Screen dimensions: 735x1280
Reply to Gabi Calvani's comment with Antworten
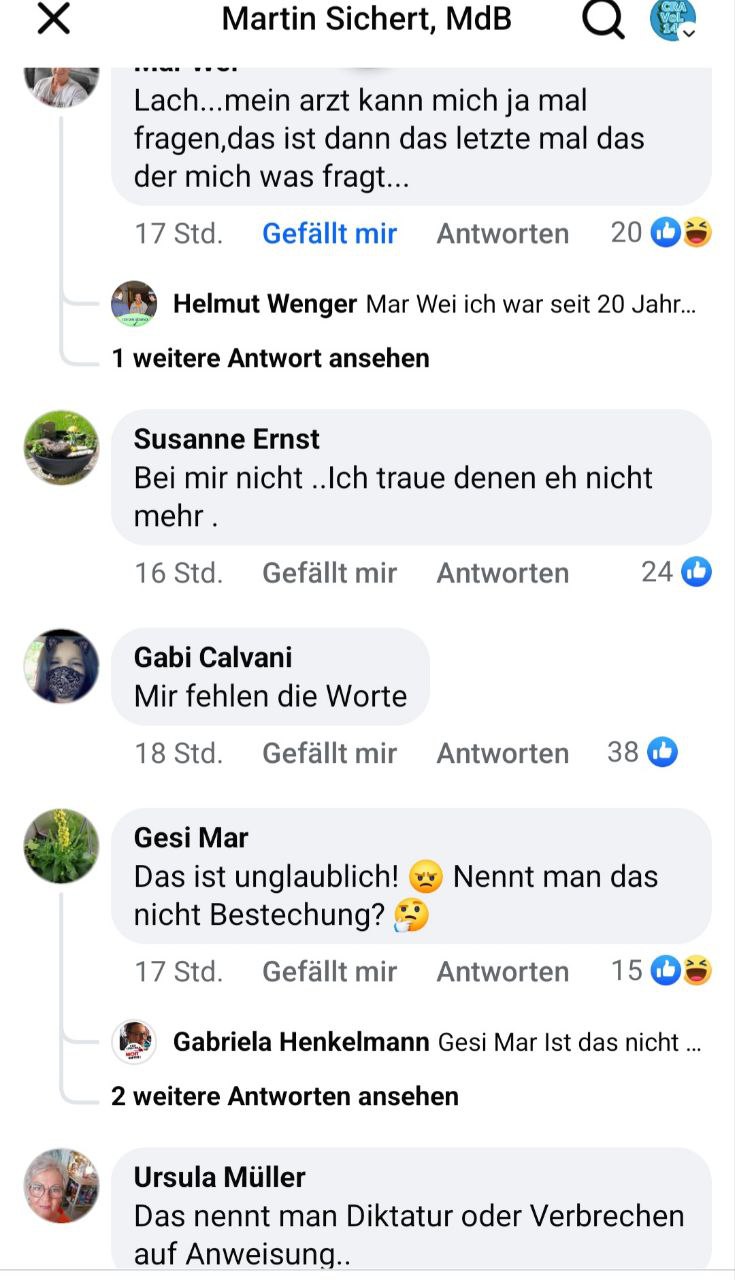(x=503, y=753)
